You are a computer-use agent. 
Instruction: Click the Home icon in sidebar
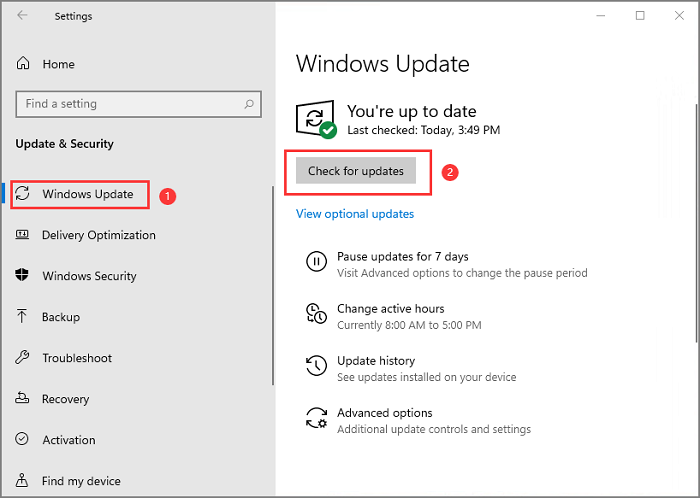tap(23, 64)
